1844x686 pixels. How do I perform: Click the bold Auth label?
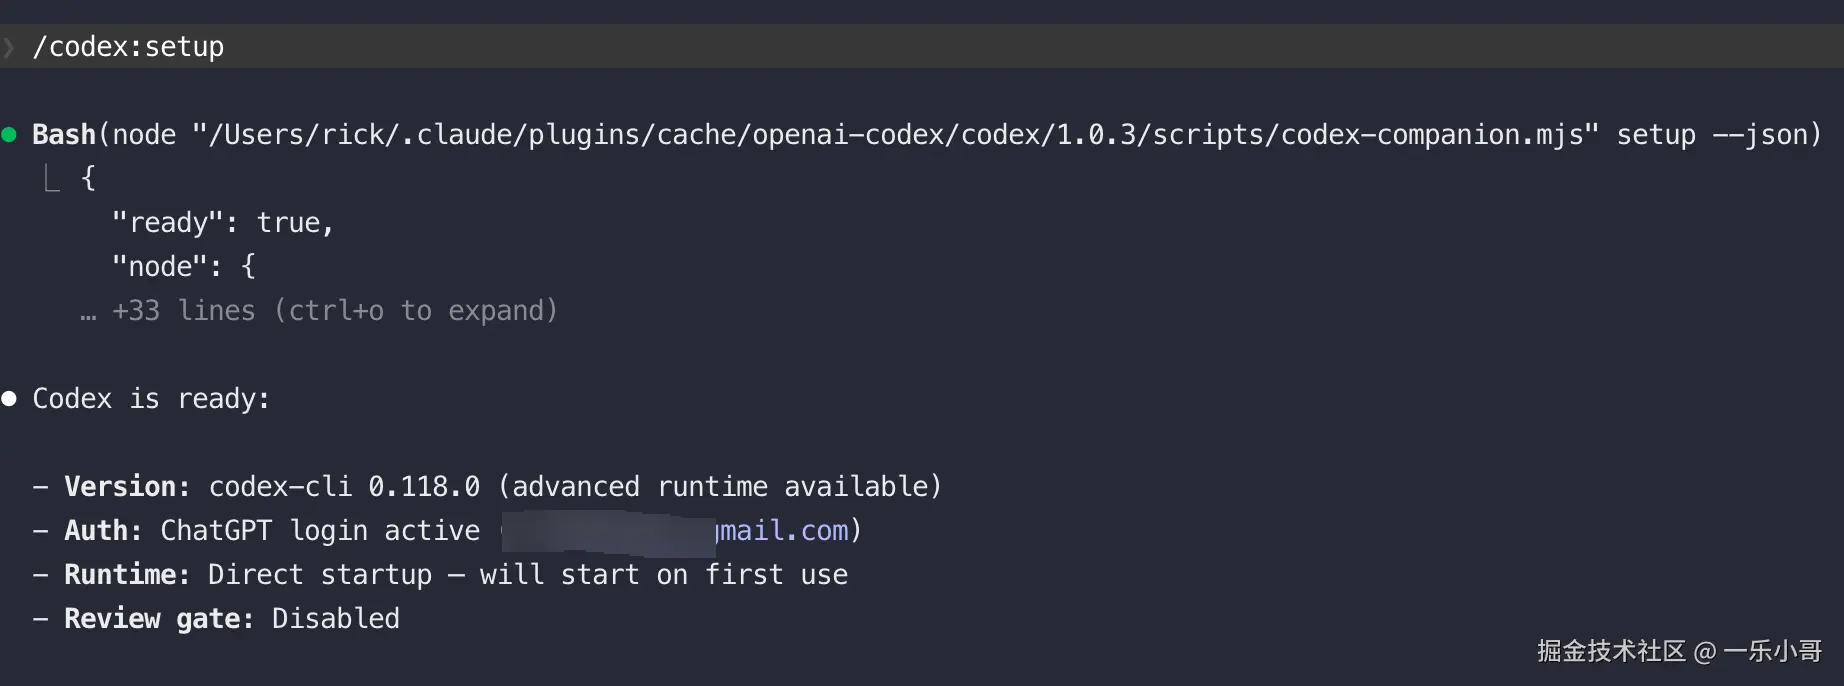[103, 531]
